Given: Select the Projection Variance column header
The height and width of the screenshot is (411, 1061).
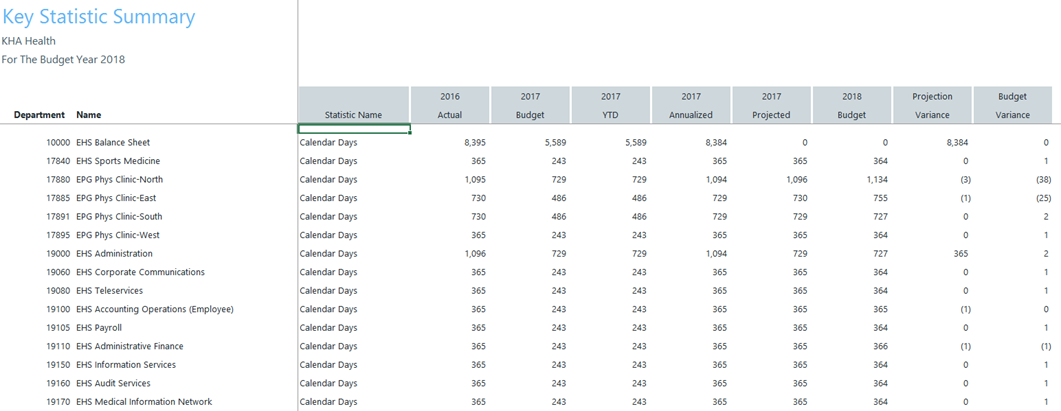Looking at the screenshot, I should tap(932, 106).
